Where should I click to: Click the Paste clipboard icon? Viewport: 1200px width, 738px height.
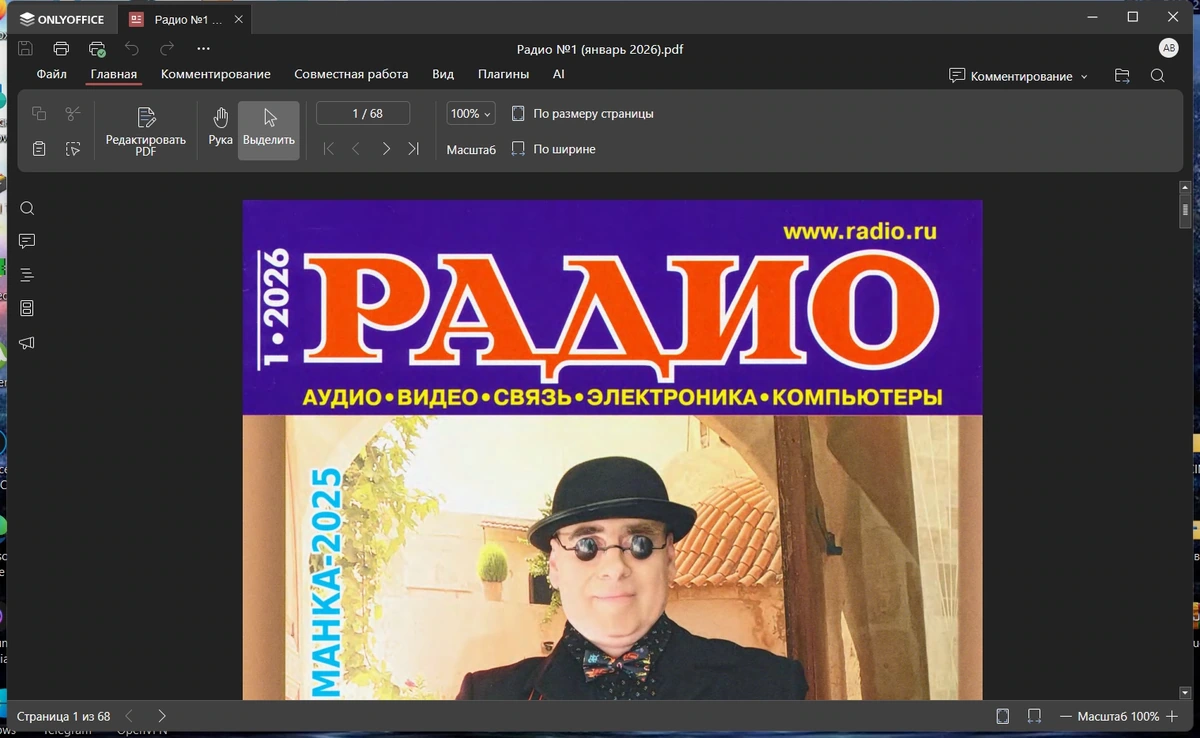(x=39, y=149)
